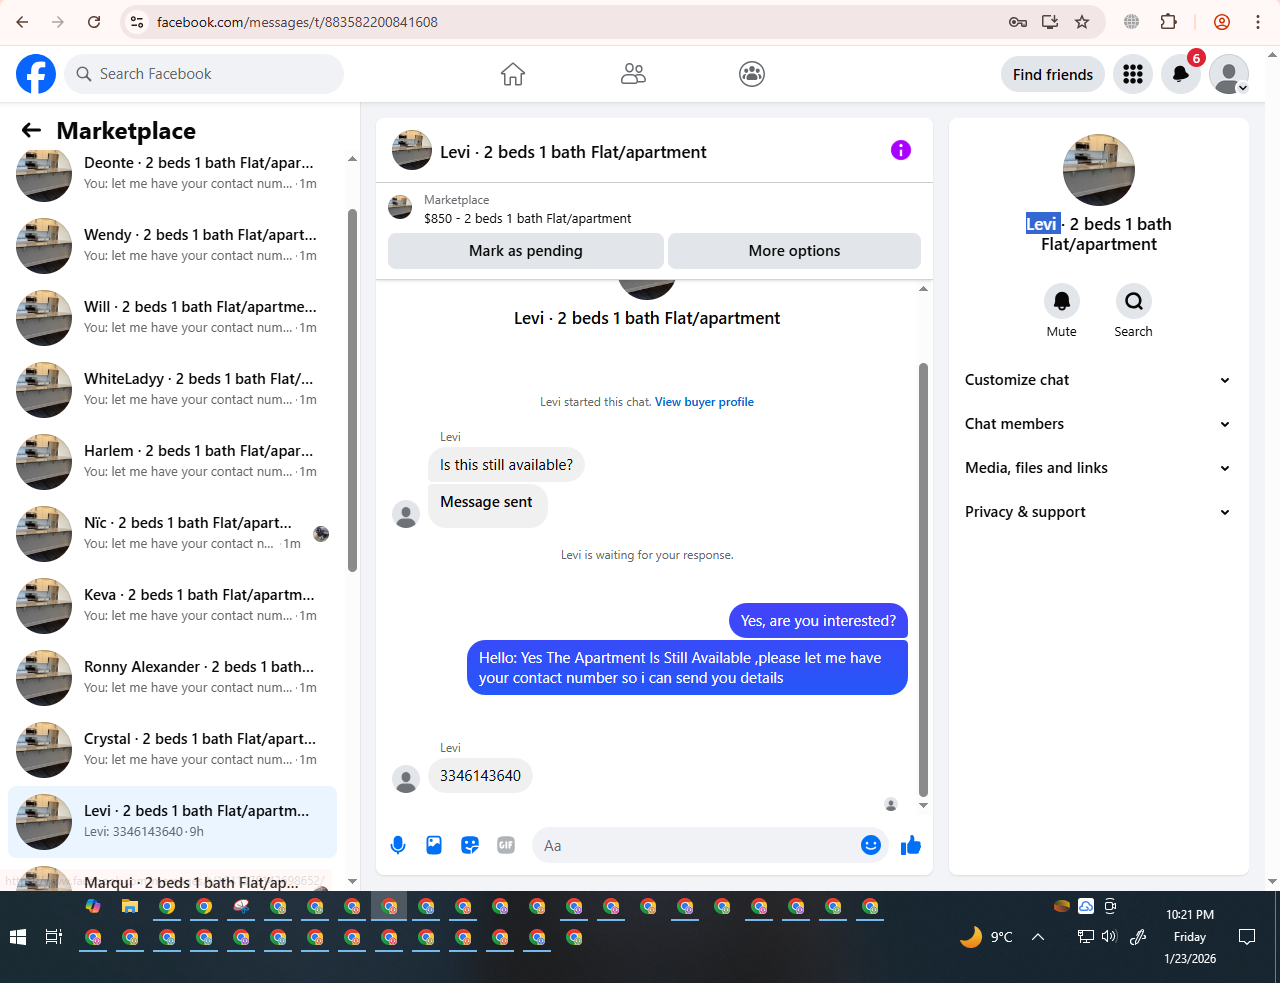Open Ronny Alexander conversation
The image size is (1280, 983).
[172, 677]
